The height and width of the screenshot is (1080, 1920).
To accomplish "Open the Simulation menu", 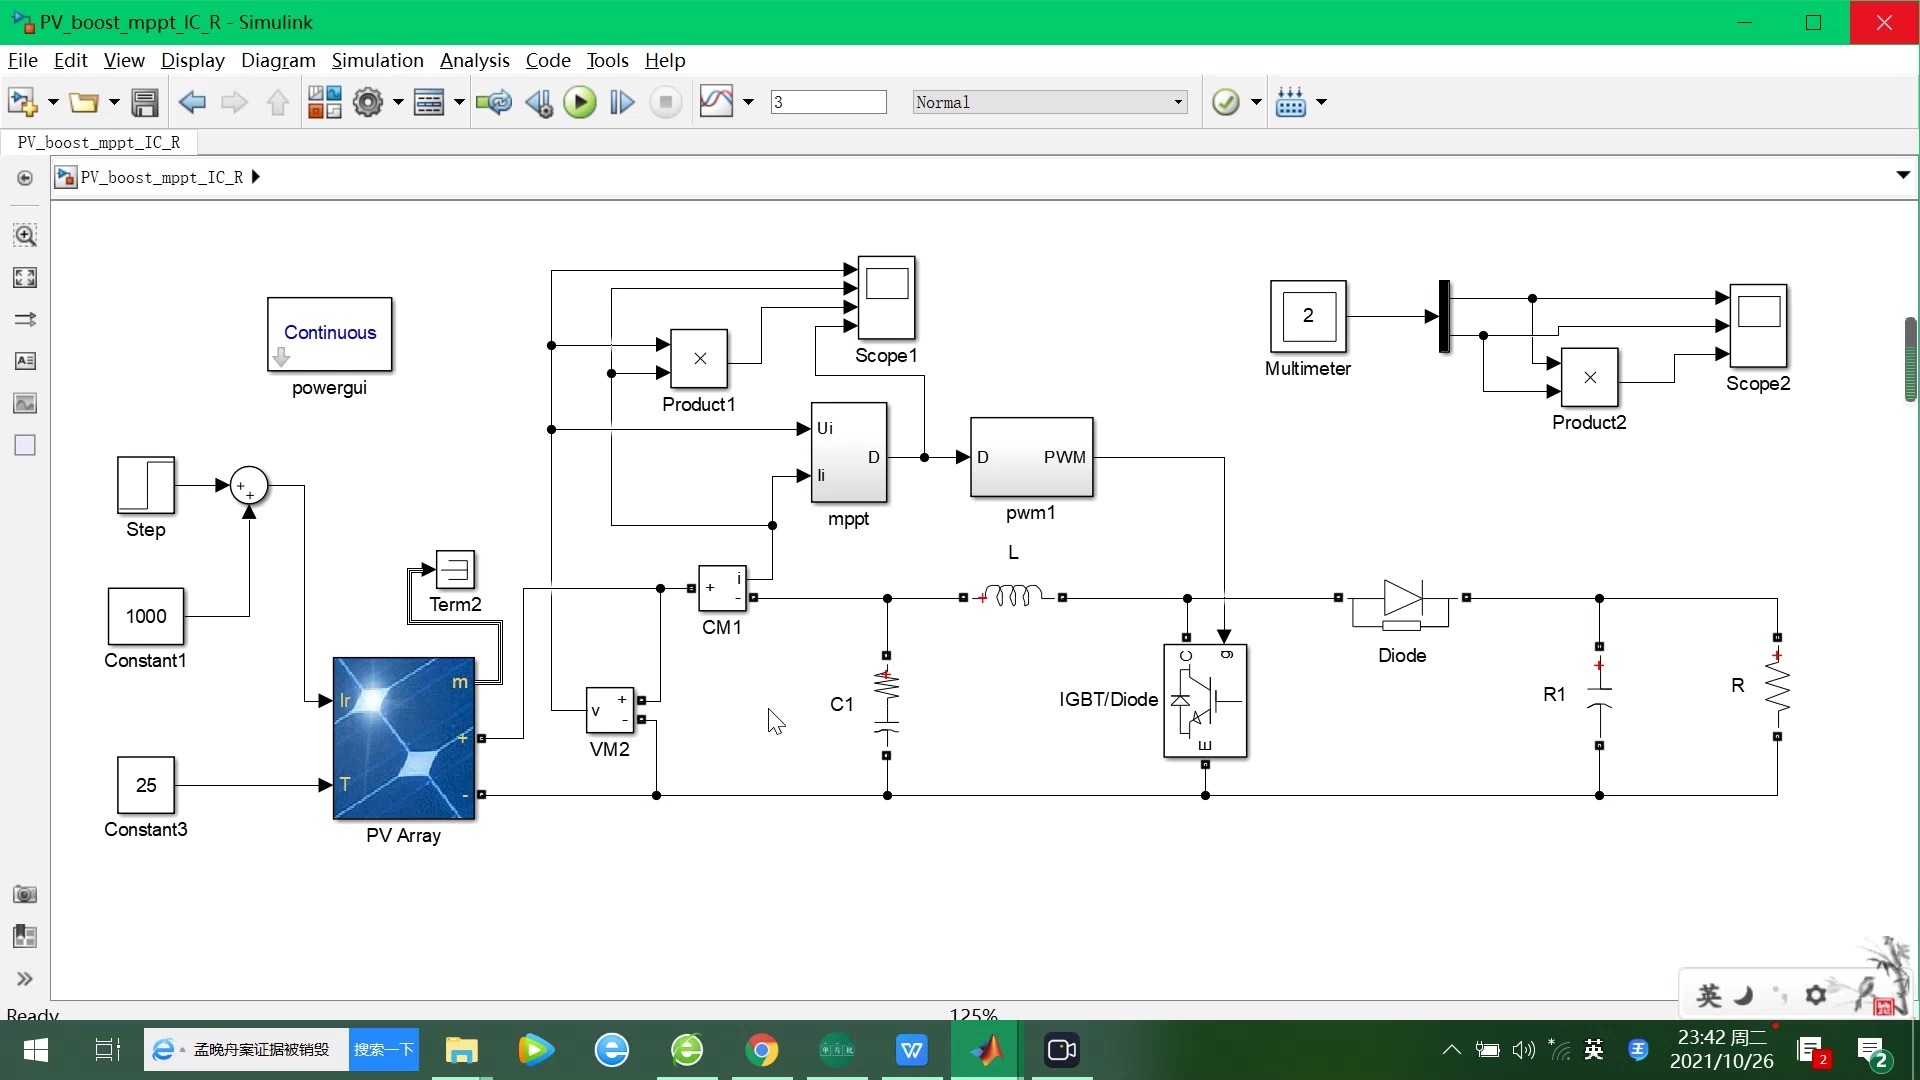I will coord(377,60).
